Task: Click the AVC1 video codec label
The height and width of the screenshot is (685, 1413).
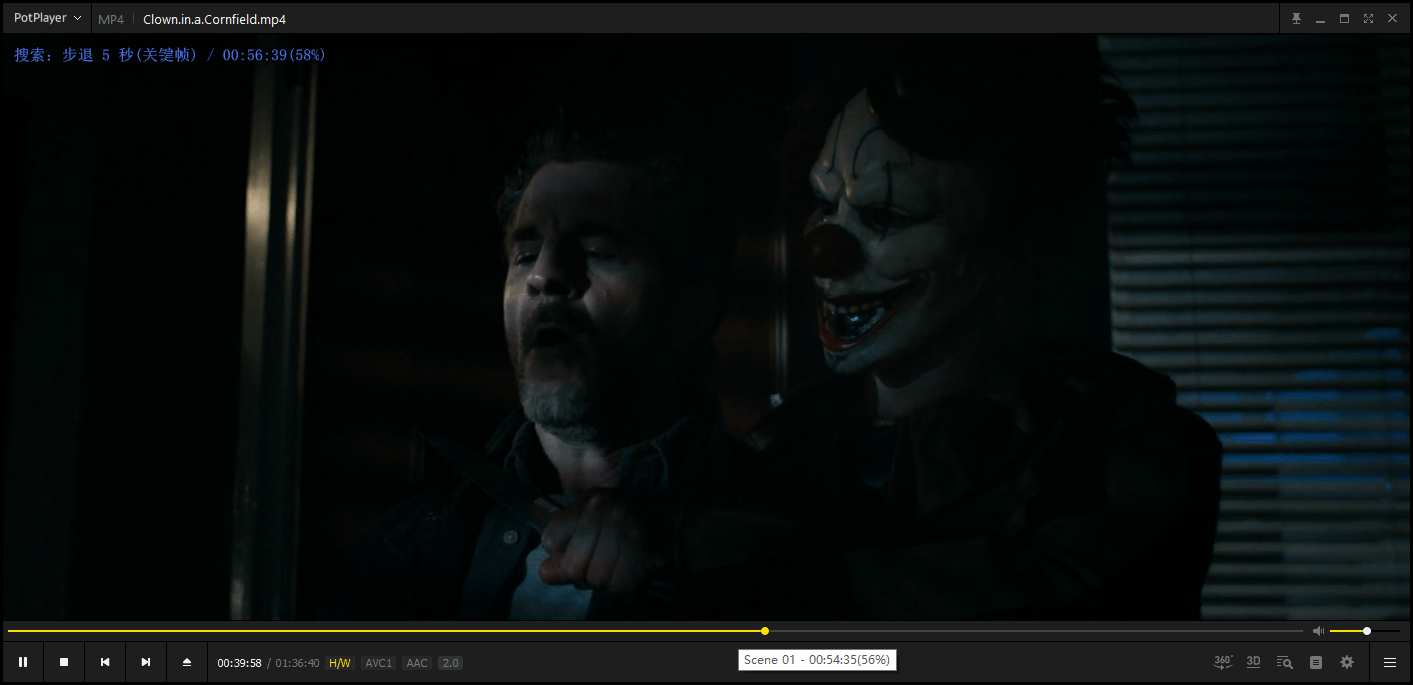Action: coord(378,663)
